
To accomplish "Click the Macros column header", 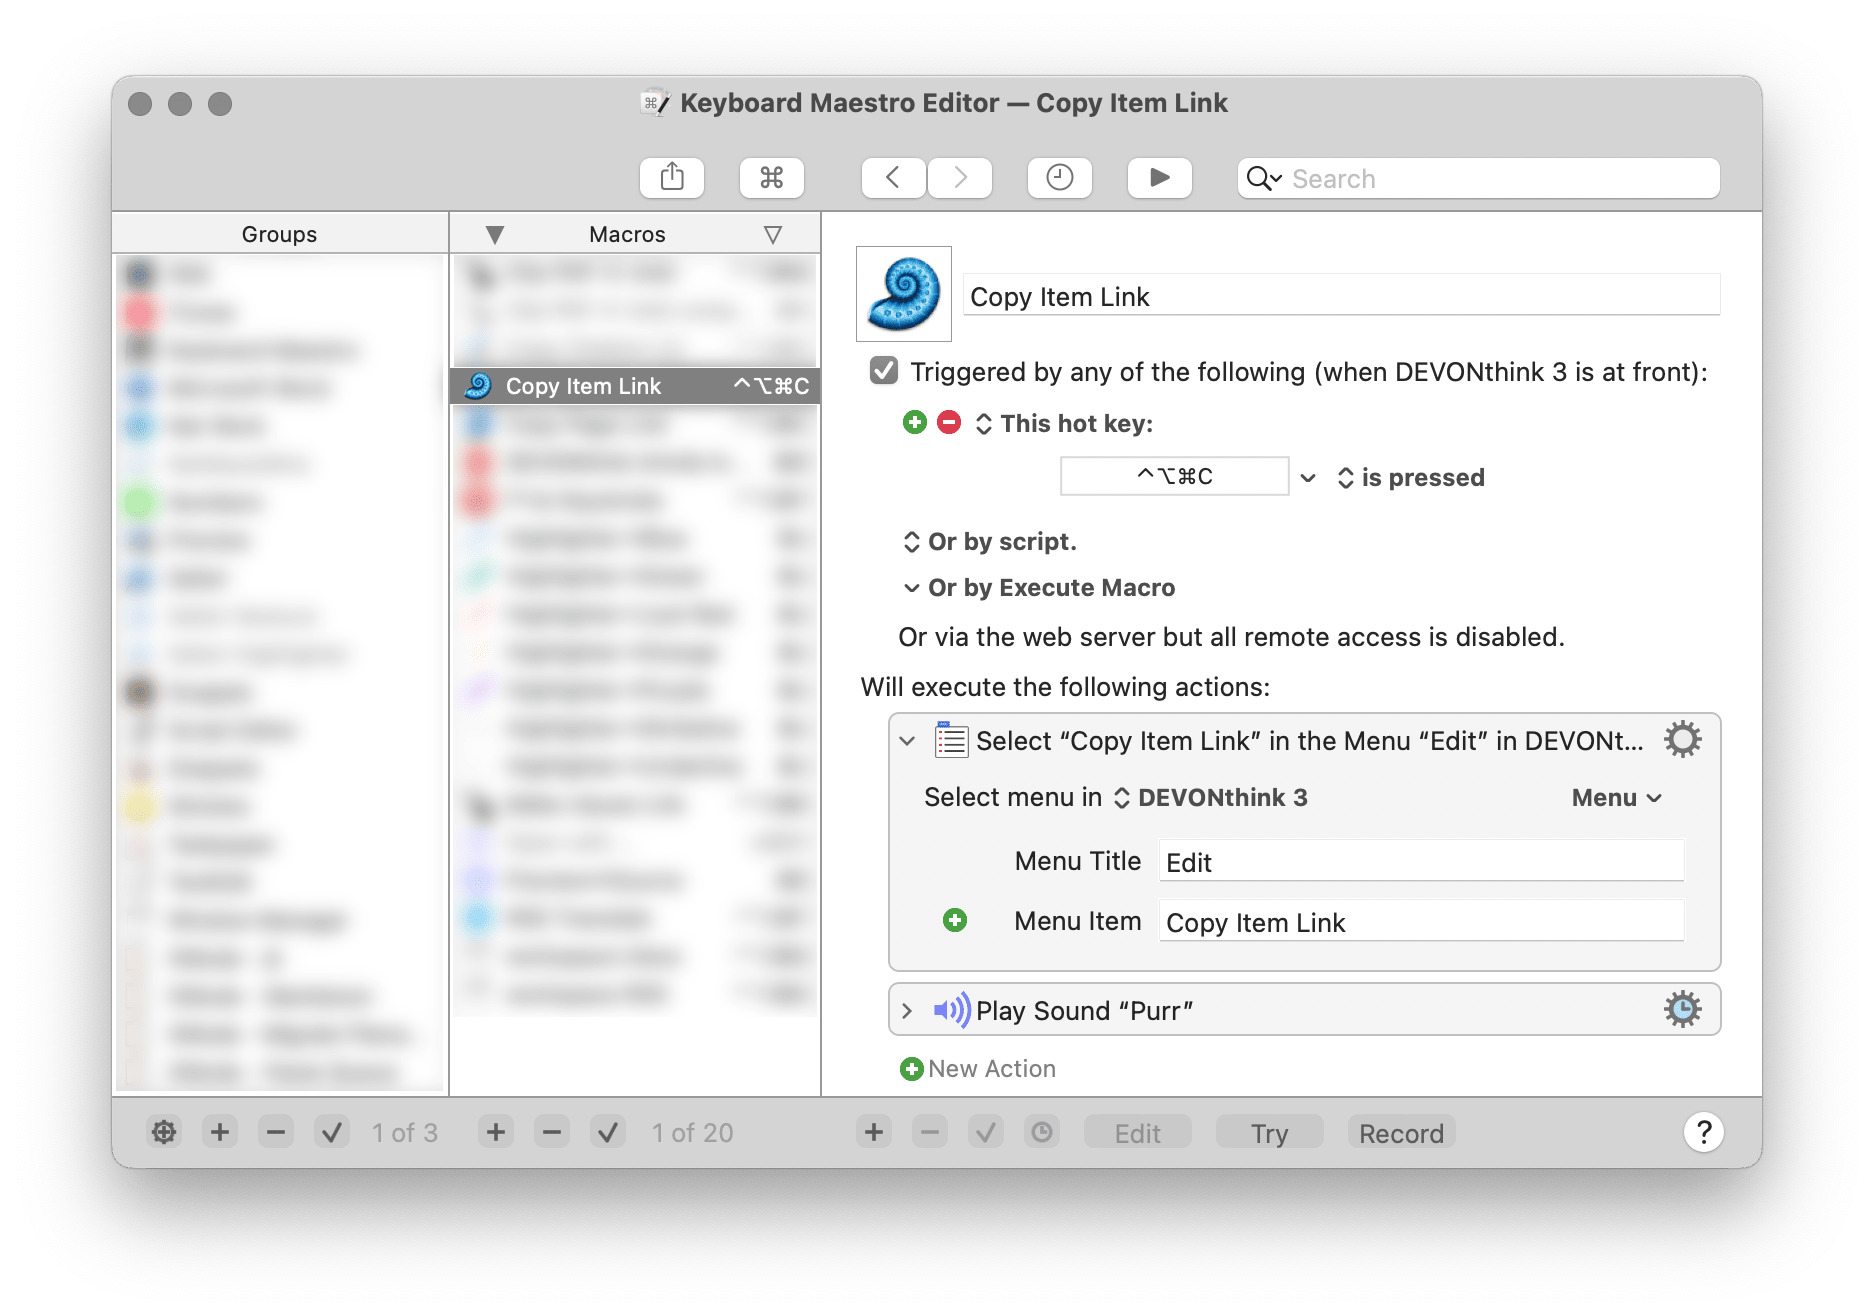I will point(627,234).
